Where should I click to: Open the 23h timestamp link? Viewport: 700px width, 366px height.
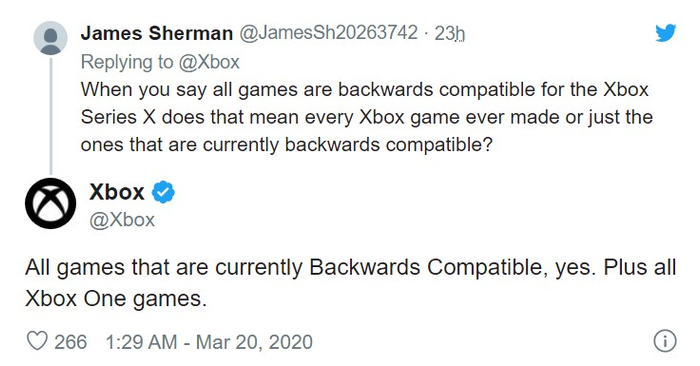[450, 33]
